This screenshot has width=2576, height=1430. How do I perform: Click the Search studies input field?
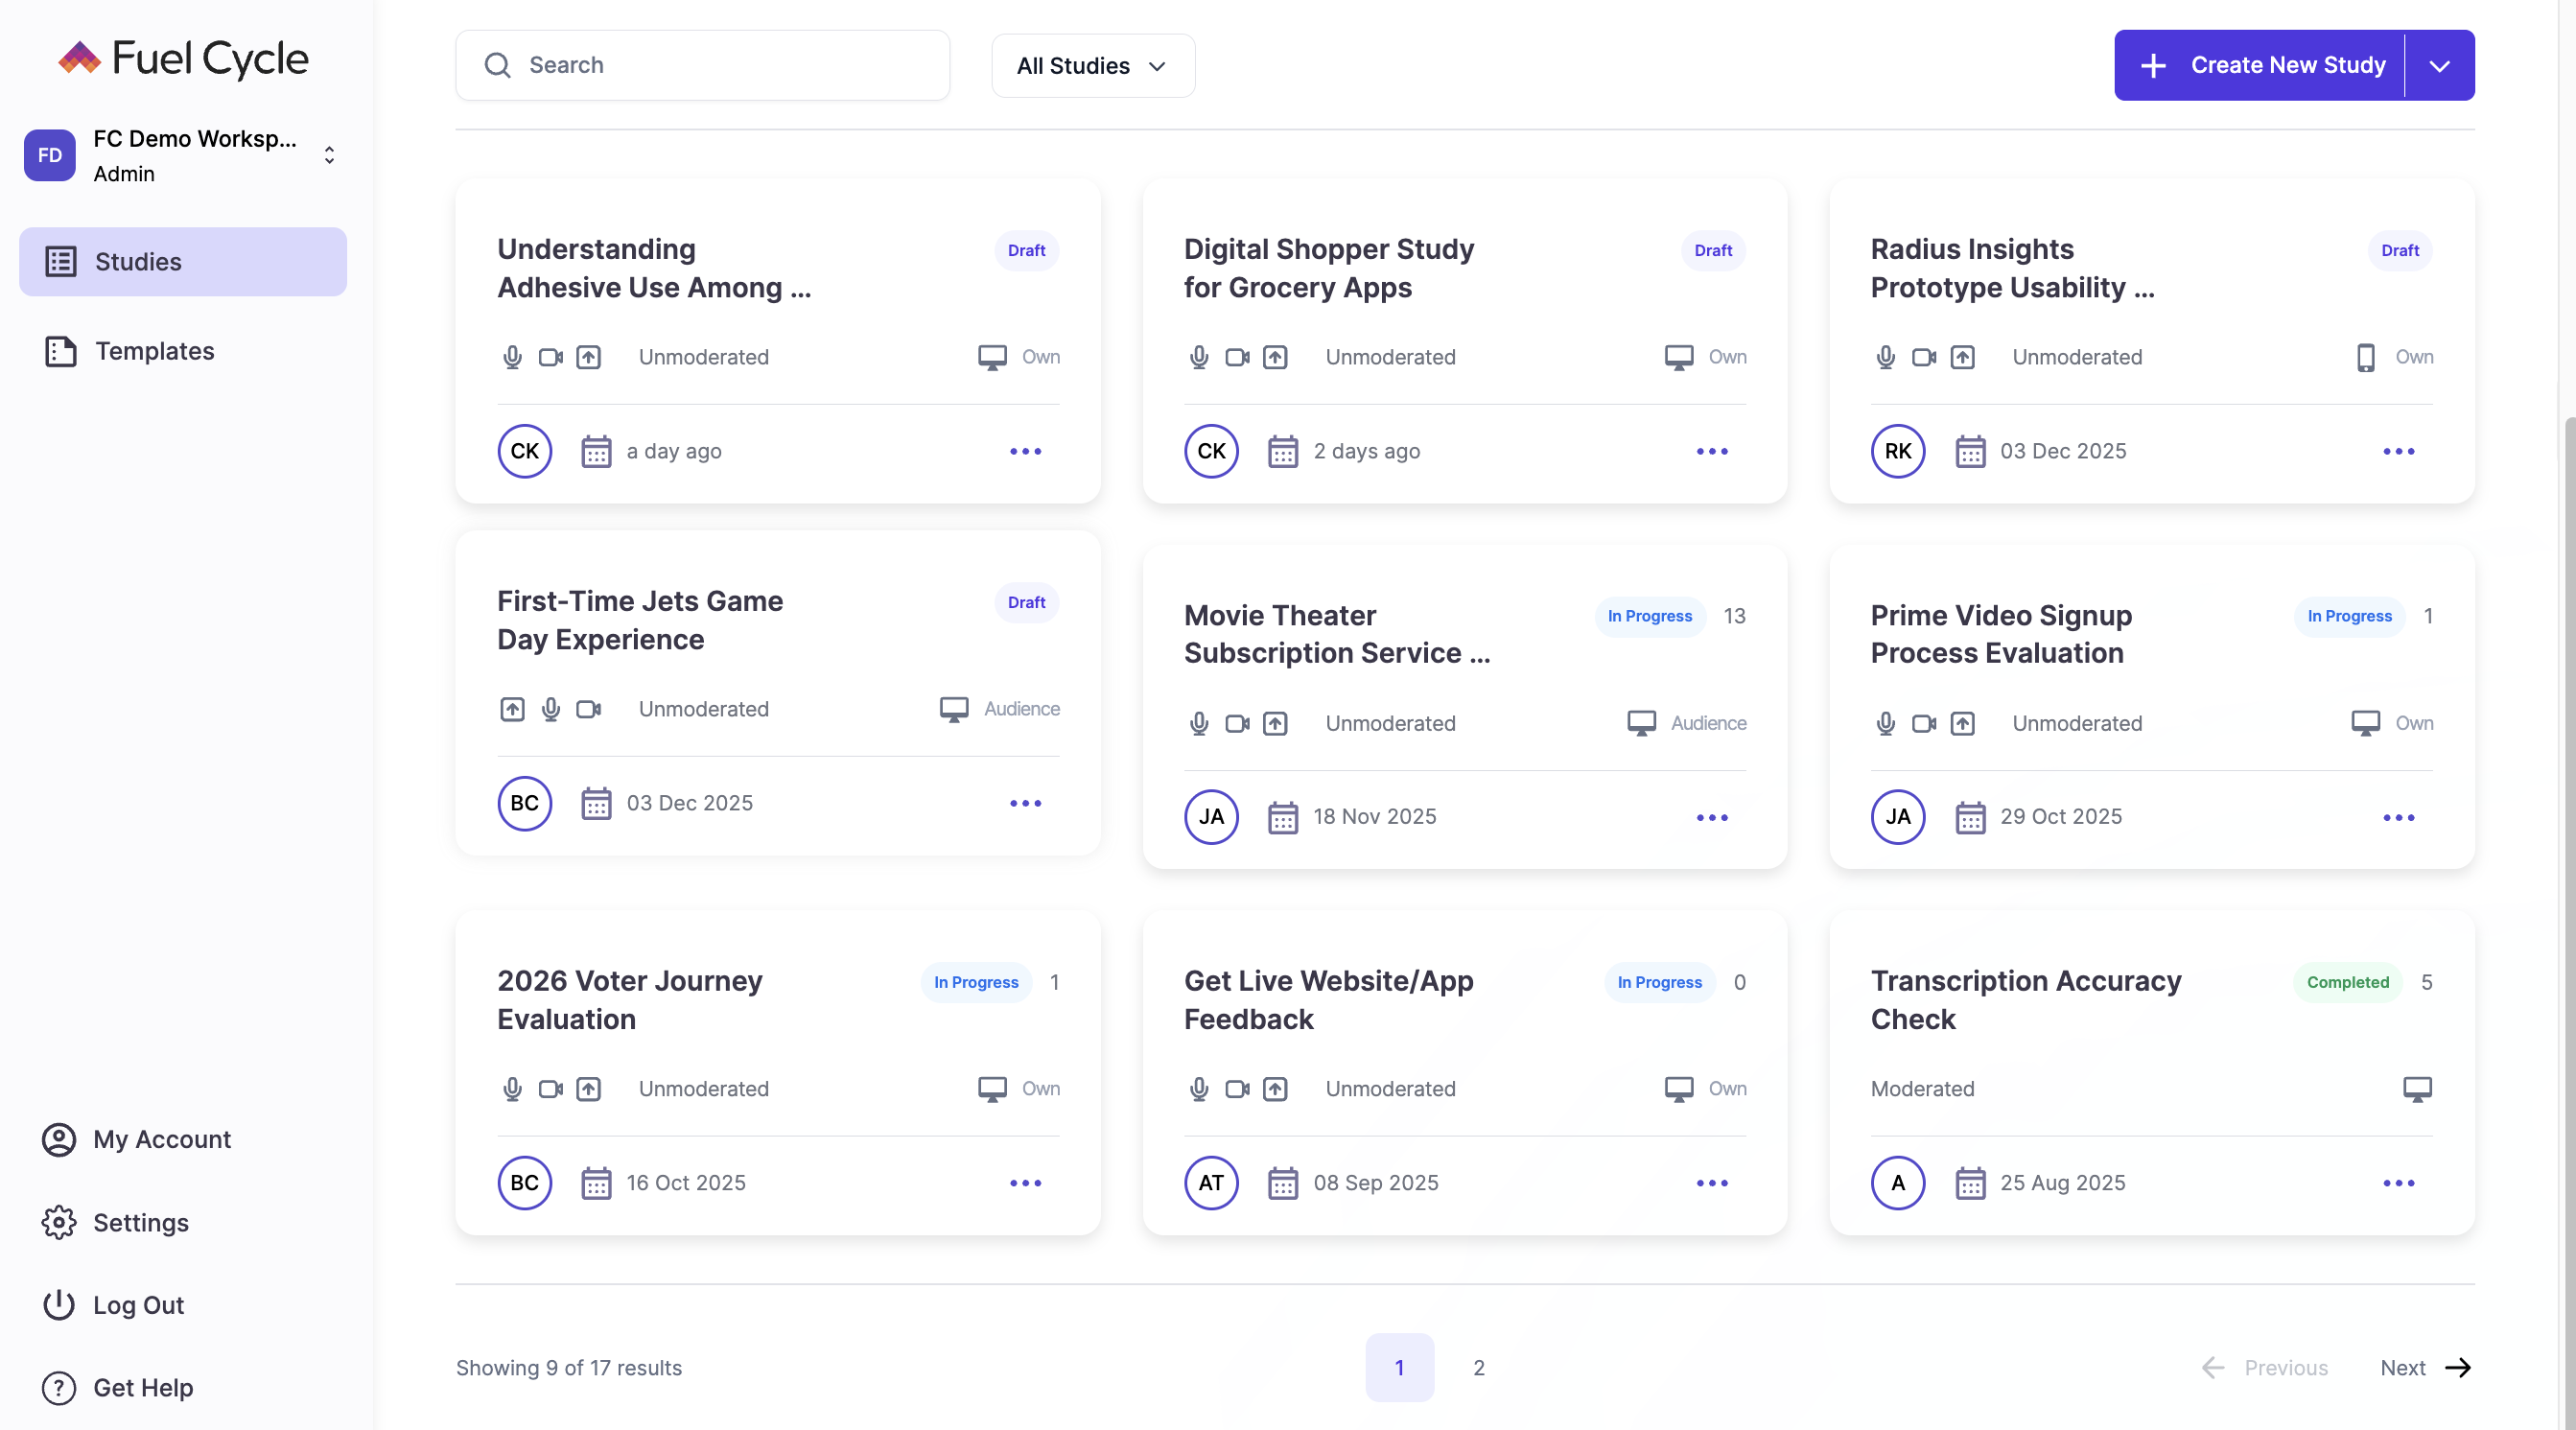tap(702, 66)
